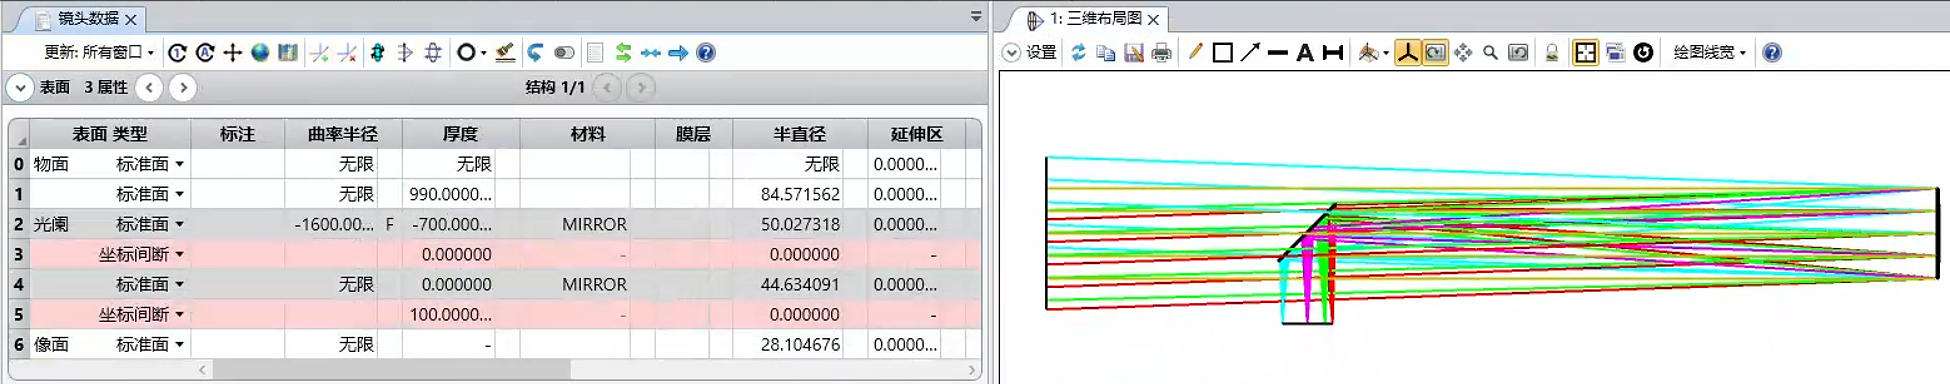
Task: Click the save image icon in 3D layout
Action: pyautogui.click(x=1134, y=53)
